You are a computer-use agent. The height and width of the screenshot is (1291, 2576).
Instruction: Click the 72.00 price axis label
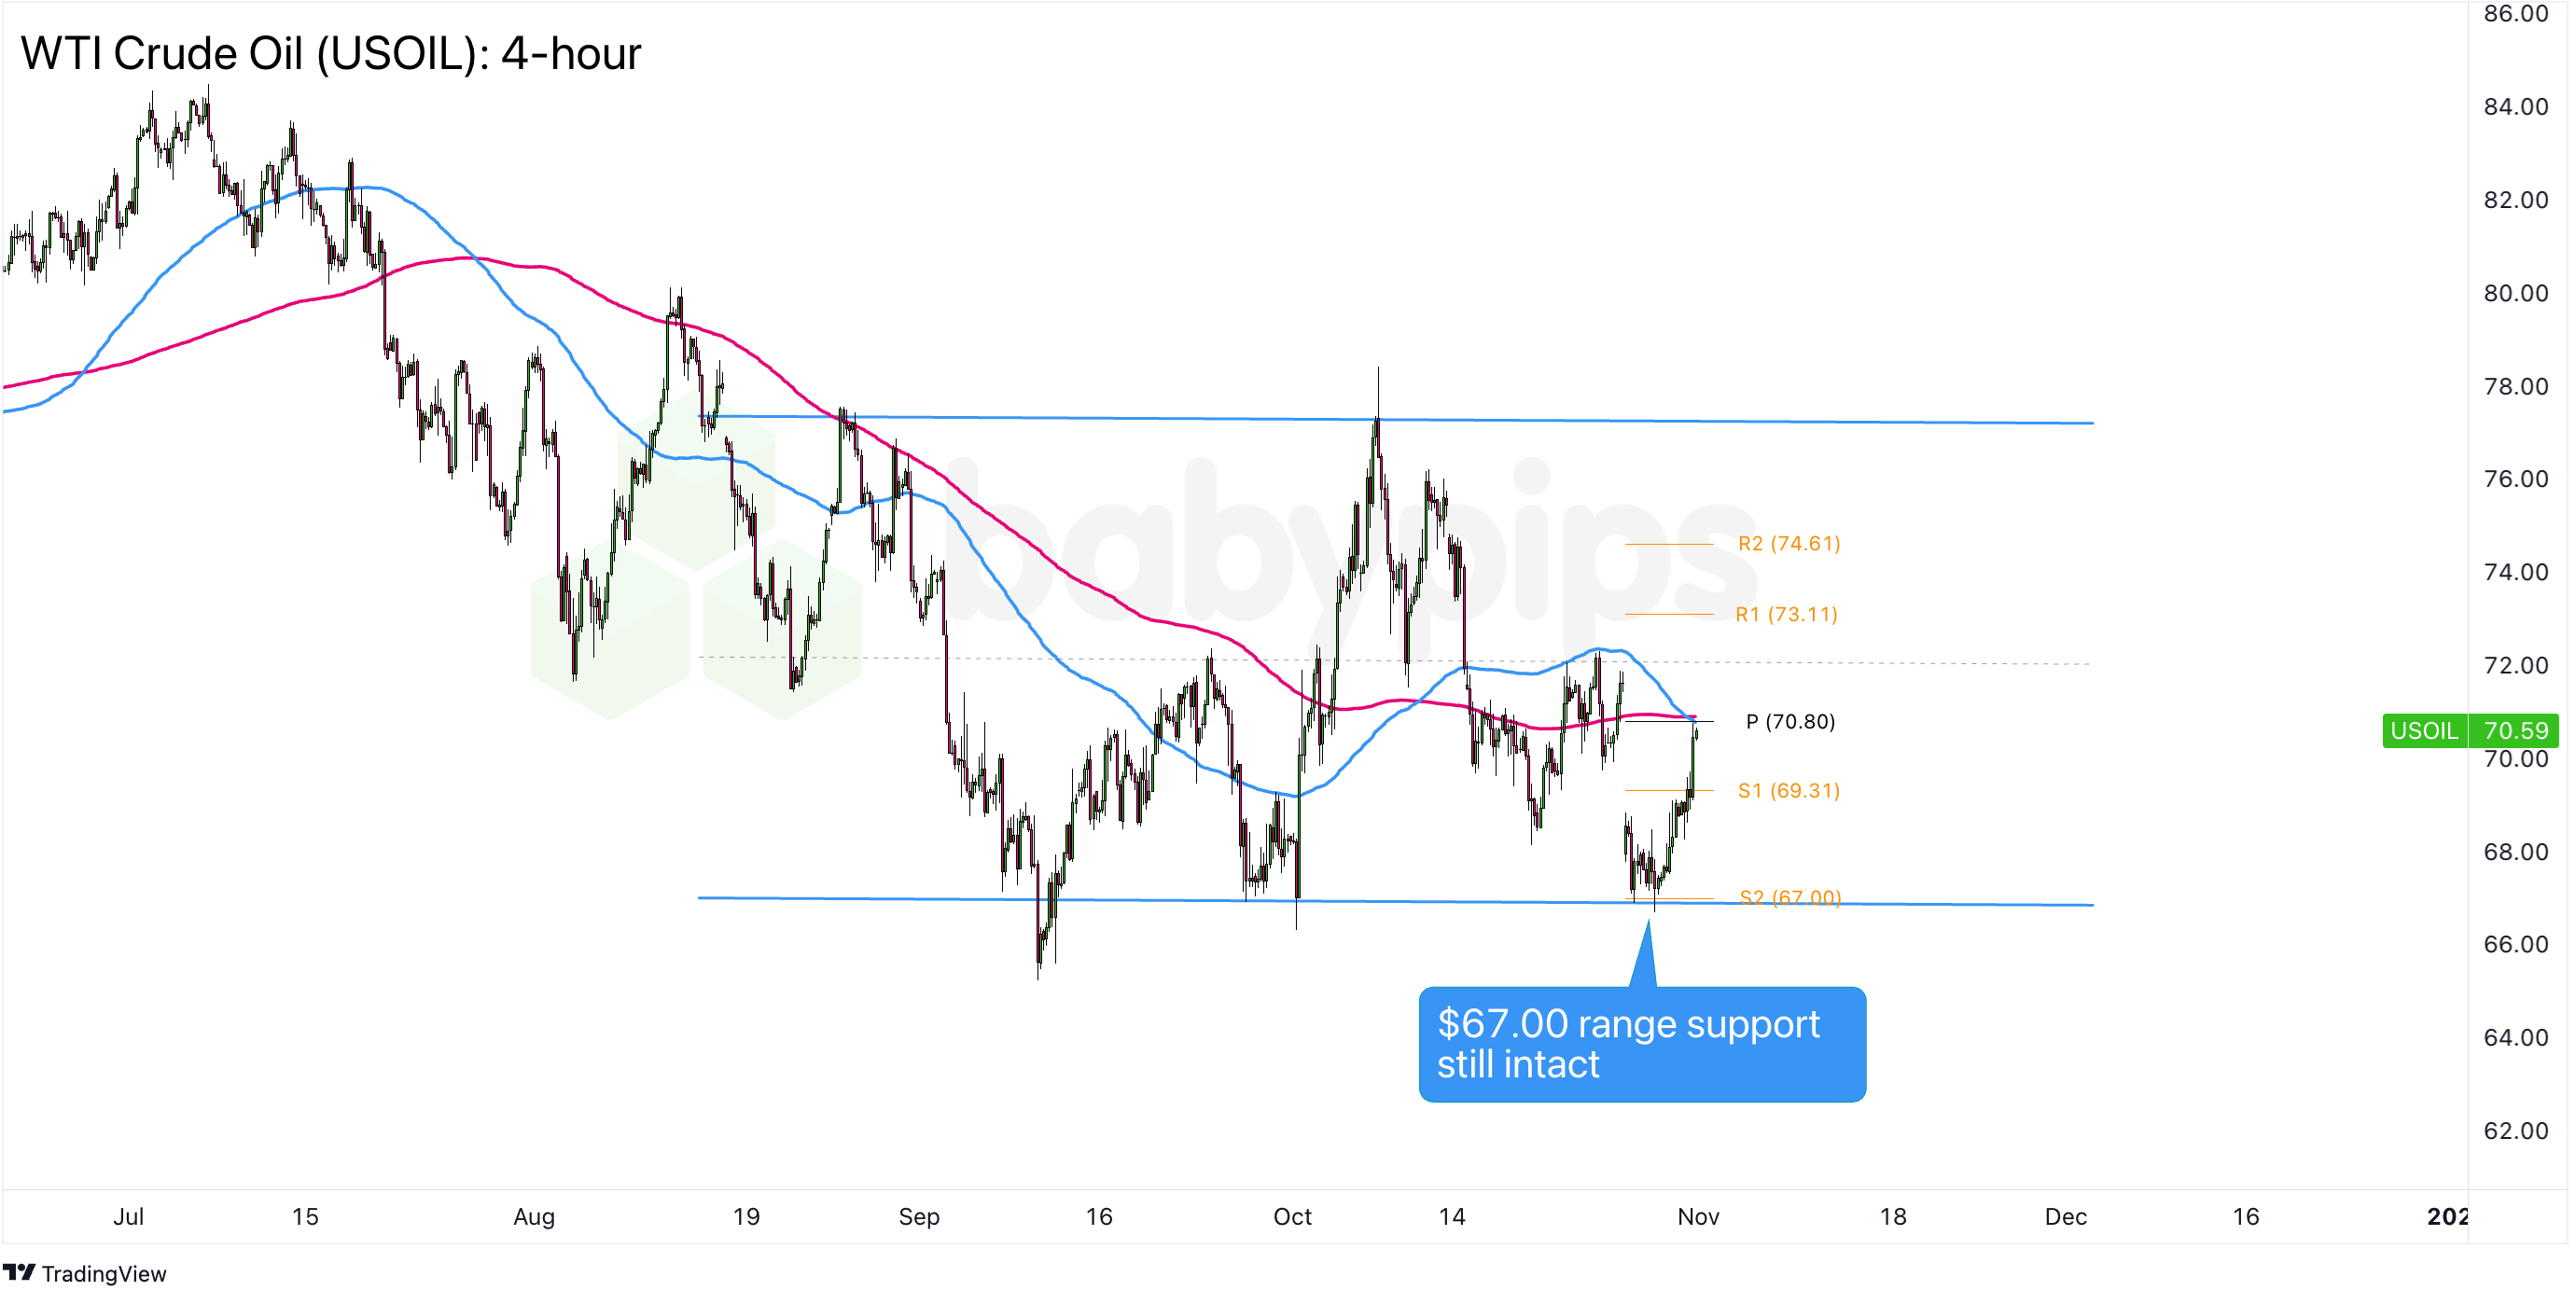pyautogui.click(x=2516, y=665)
